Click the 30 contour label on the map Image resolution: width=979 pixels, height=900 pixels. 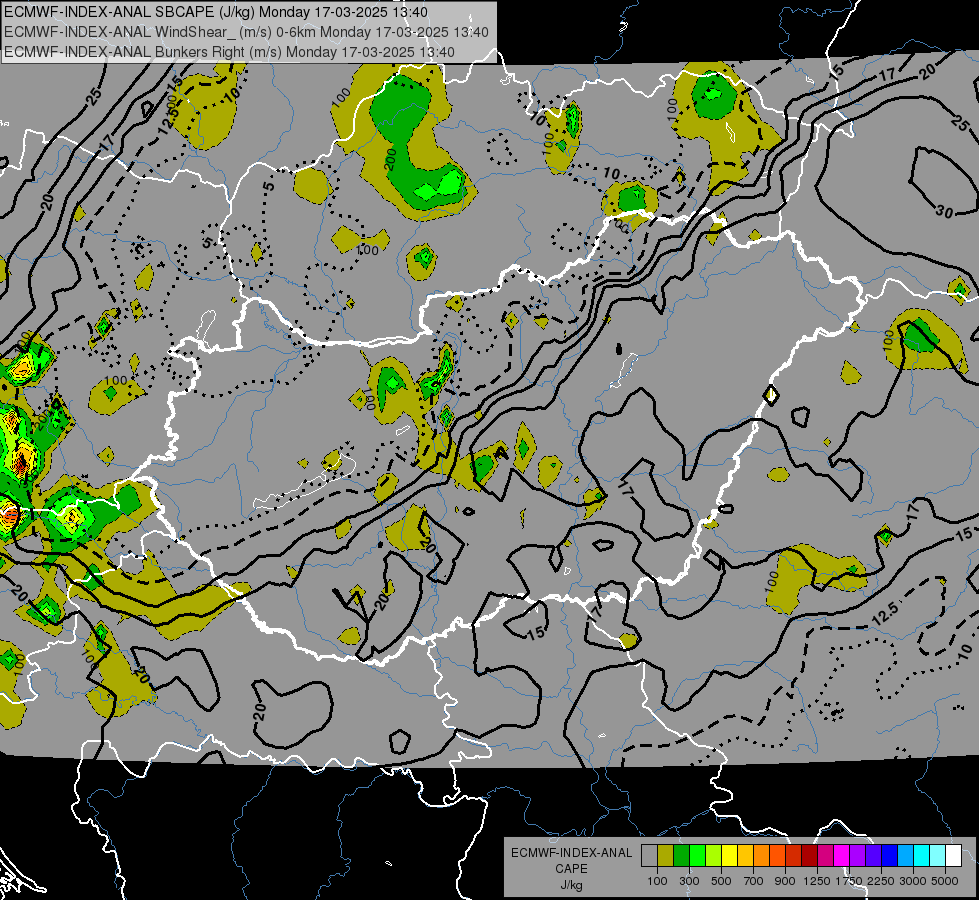(x=945, y=212)
